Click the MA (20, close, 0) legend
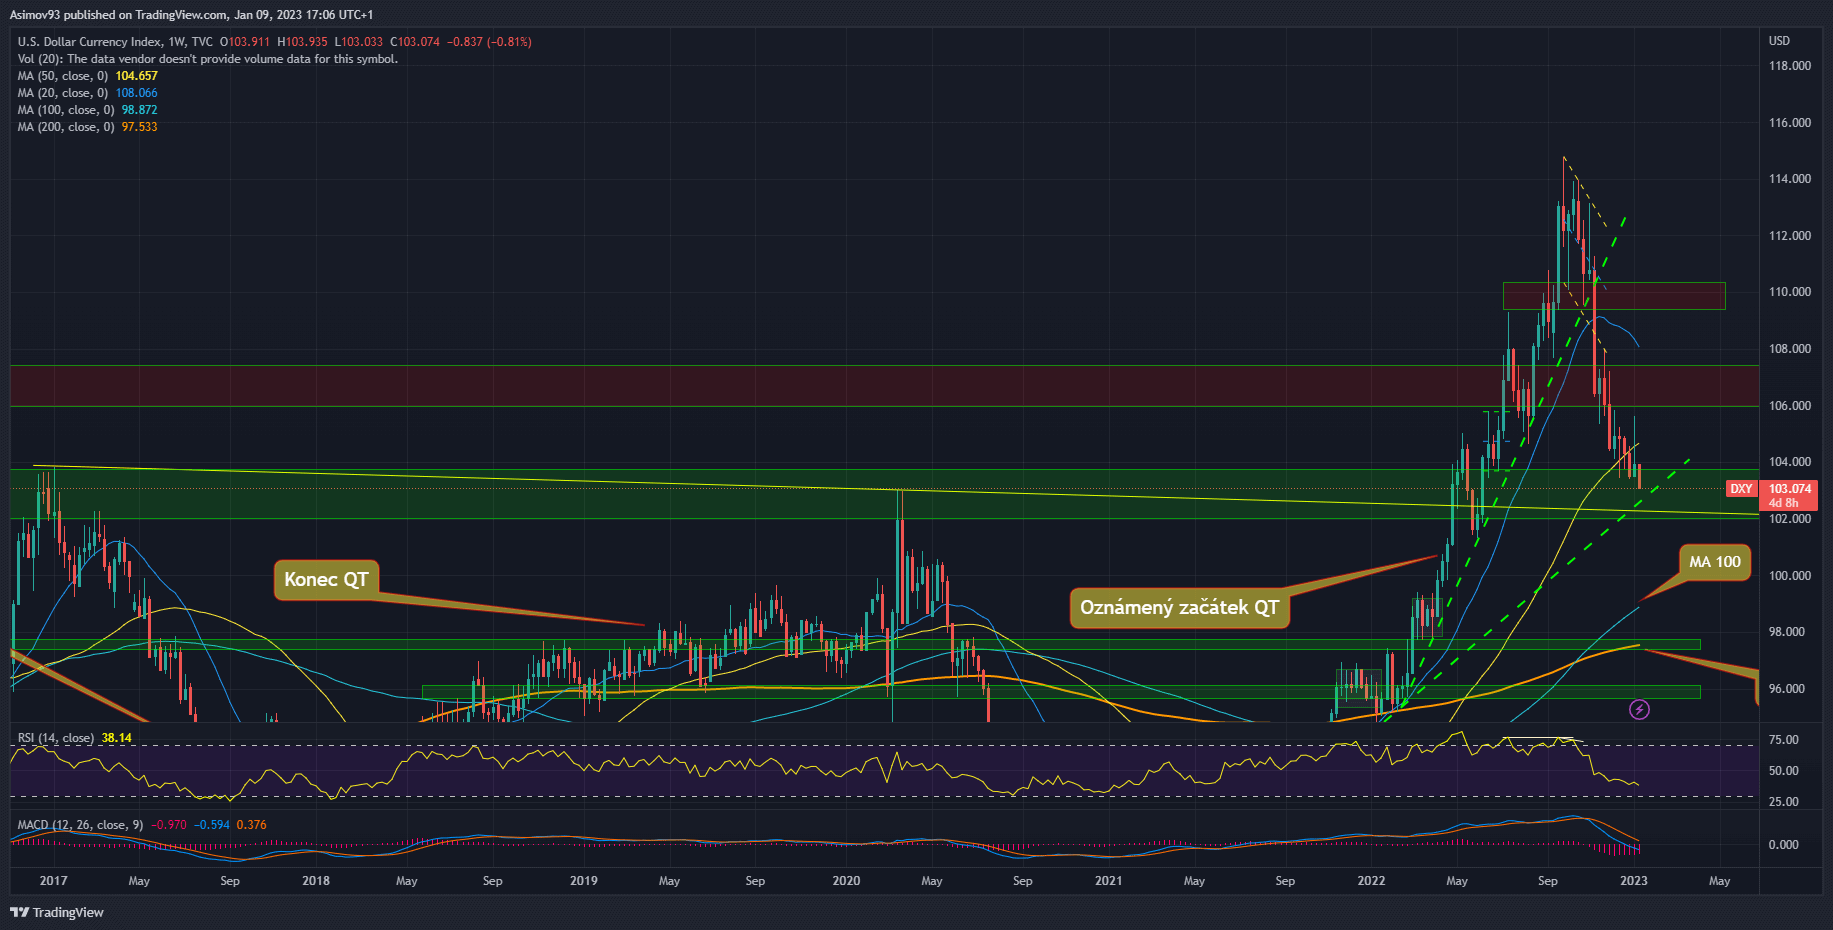 tap(63, 93)
